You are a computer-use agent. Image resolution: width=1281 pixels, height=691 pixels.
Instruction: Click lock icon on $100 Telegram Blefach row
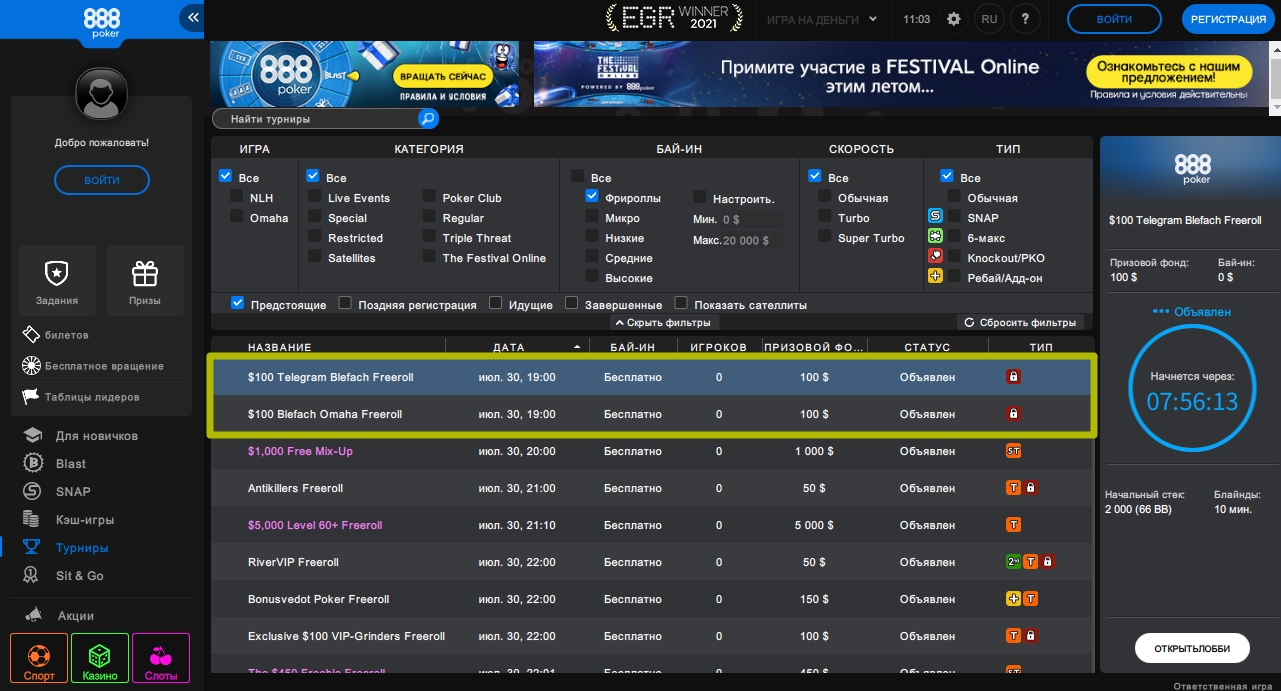(1013, 377)
